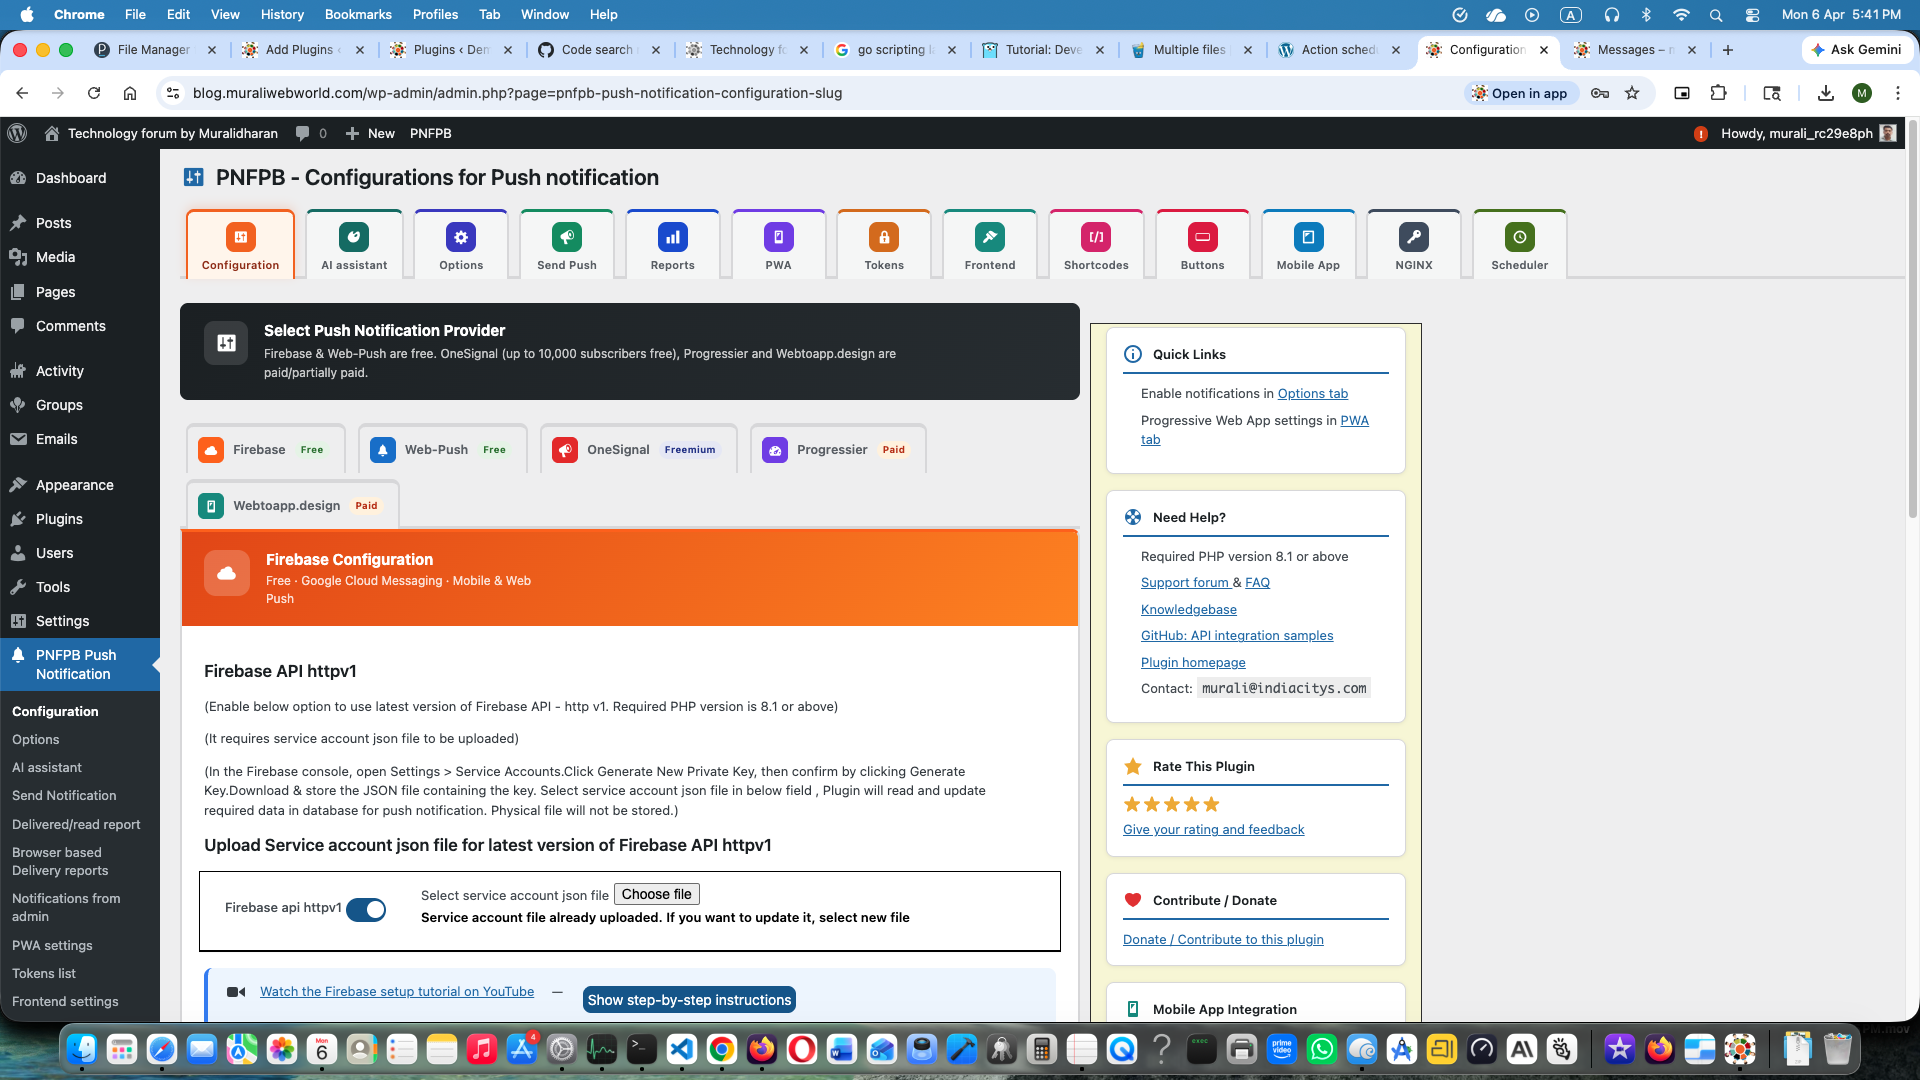The width and height of the screenshot is (1920, 1080).
Task: Click Choose file for service account json
Action: 656,894
